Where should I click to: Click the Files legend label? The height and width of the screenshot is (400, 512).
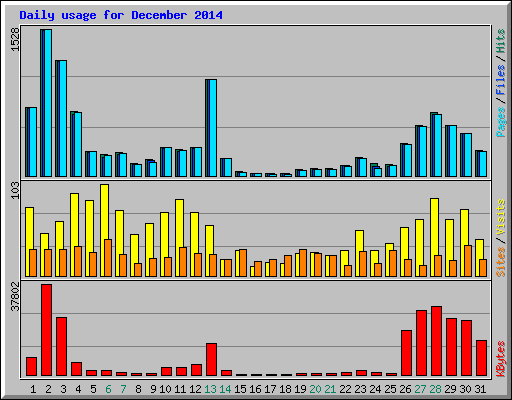pos(501,80)
